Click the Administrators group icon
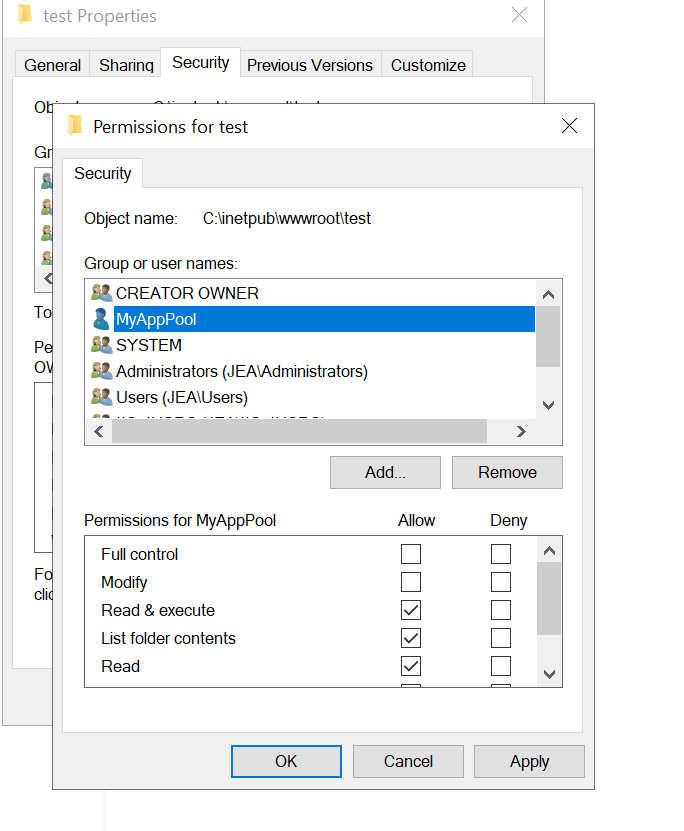 (101, 371)
